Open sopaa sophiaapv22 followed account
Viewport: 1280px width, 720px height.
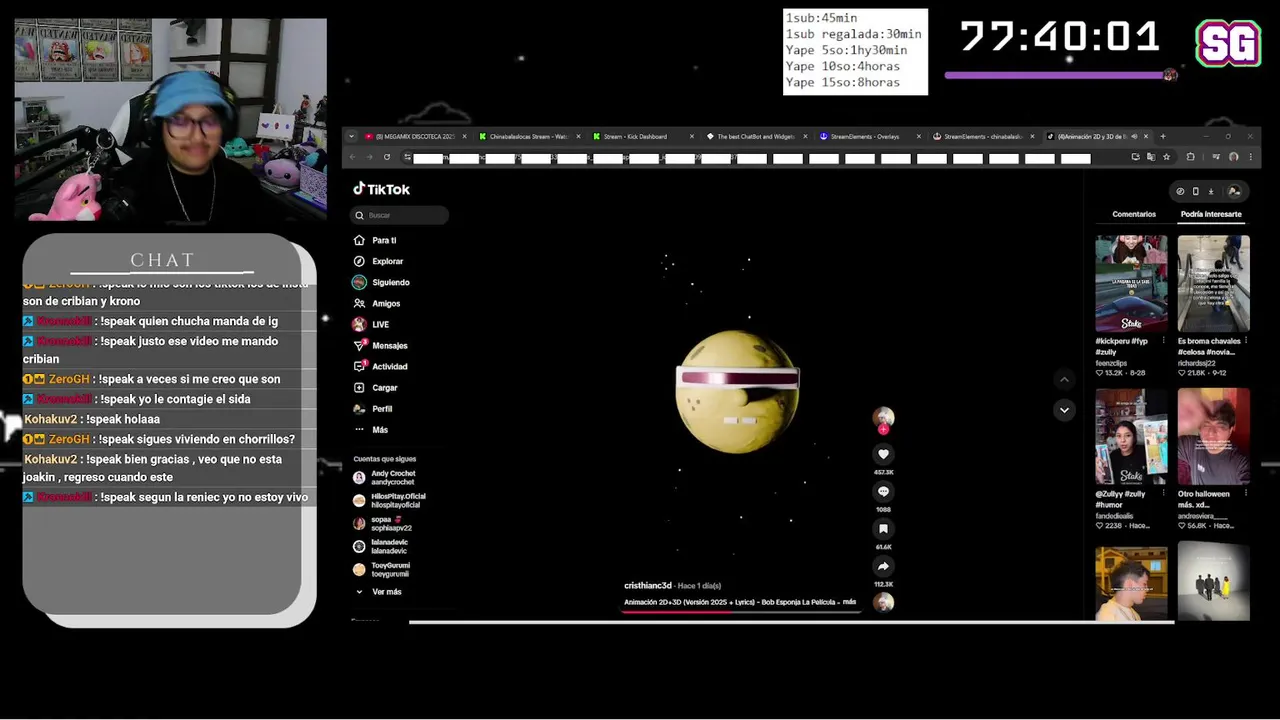pos(382,523)
